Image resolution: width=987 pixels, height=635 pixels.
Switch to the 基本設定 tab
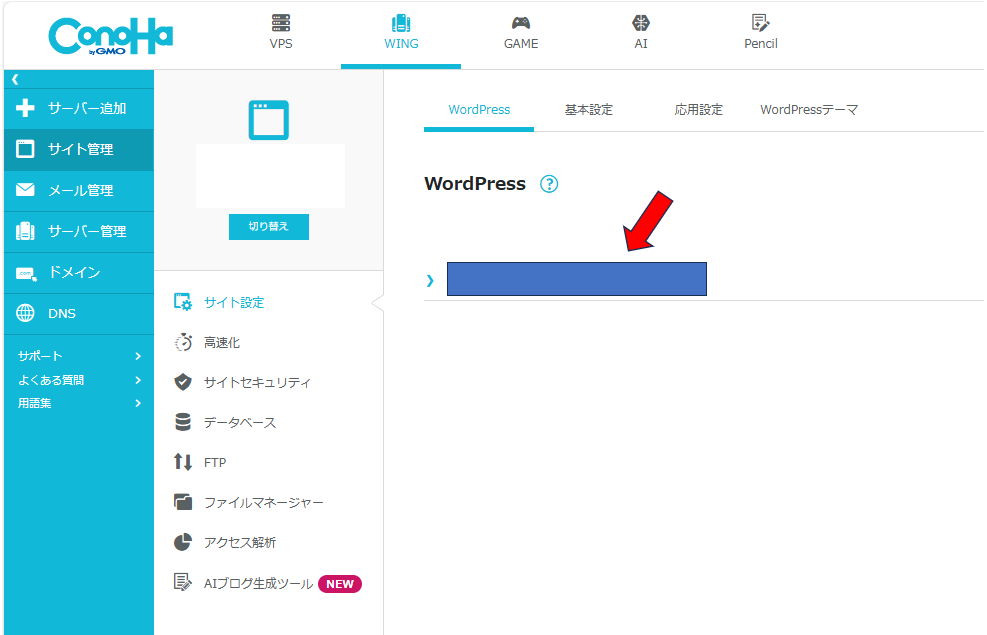[x=588, y=110]
